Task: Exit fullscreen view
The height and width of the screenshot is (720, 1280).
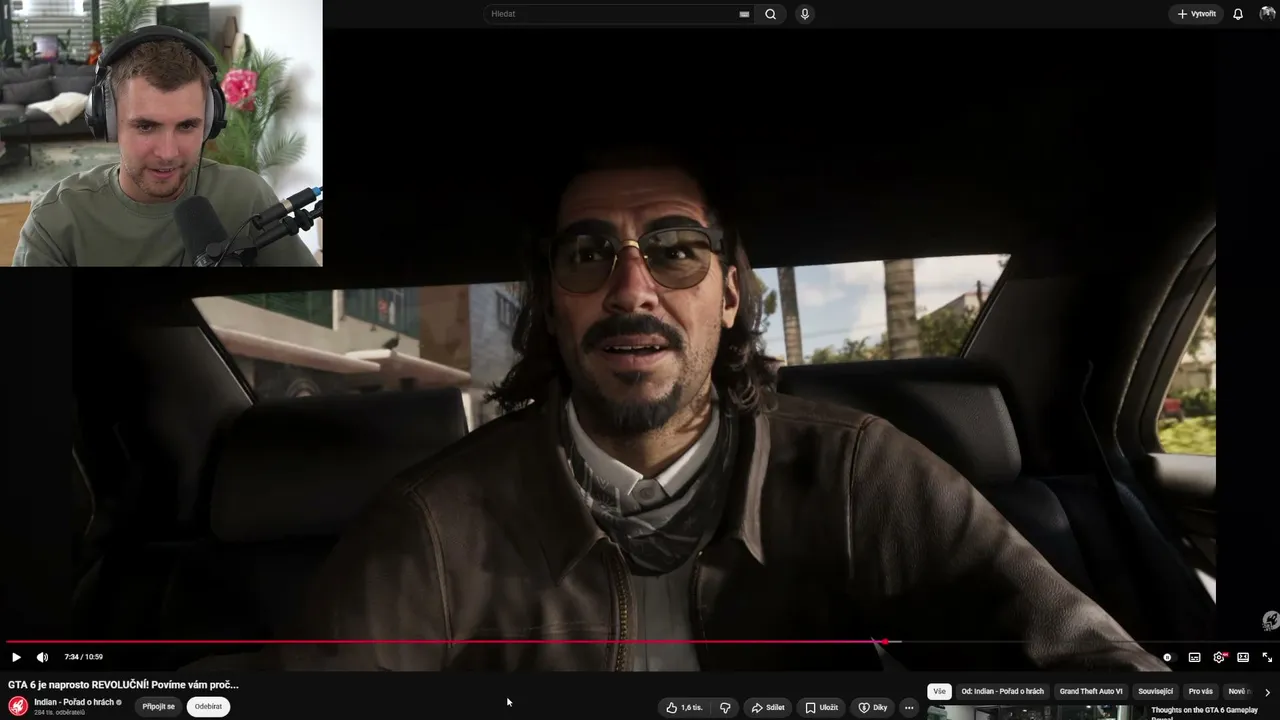Action: pos(1267,657)
